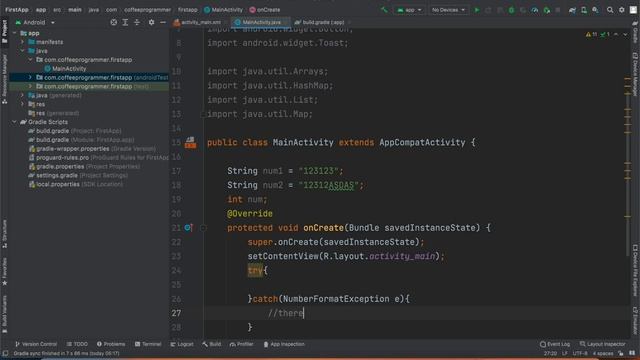Click the override gutter icon on line 21
The height and width of the screenshot is (360, 640).
[x=188, y=228]
